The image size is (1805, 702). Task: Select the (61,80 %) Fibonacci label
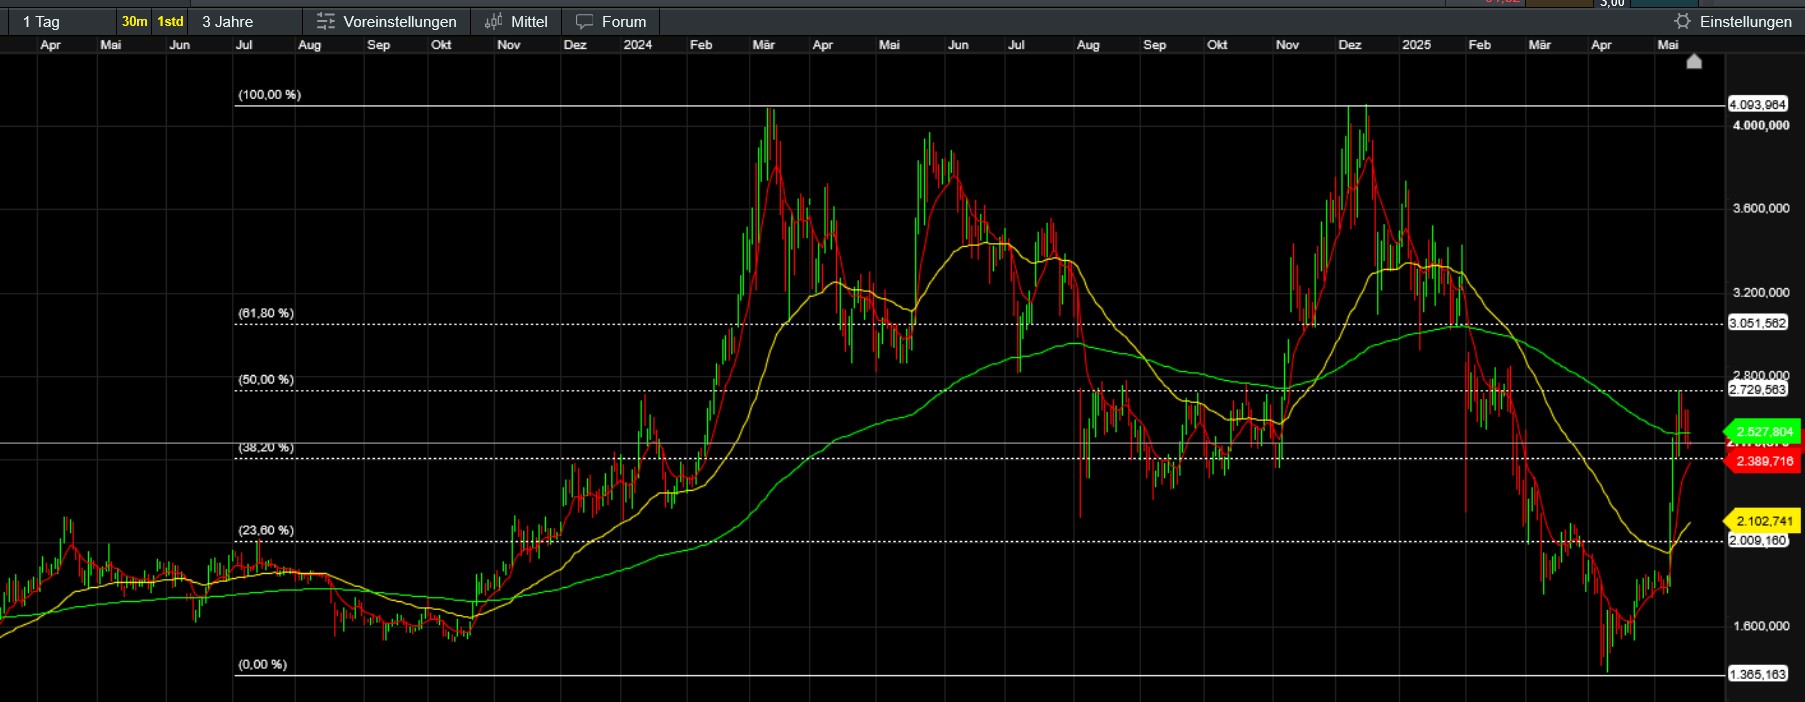(266, 313)
